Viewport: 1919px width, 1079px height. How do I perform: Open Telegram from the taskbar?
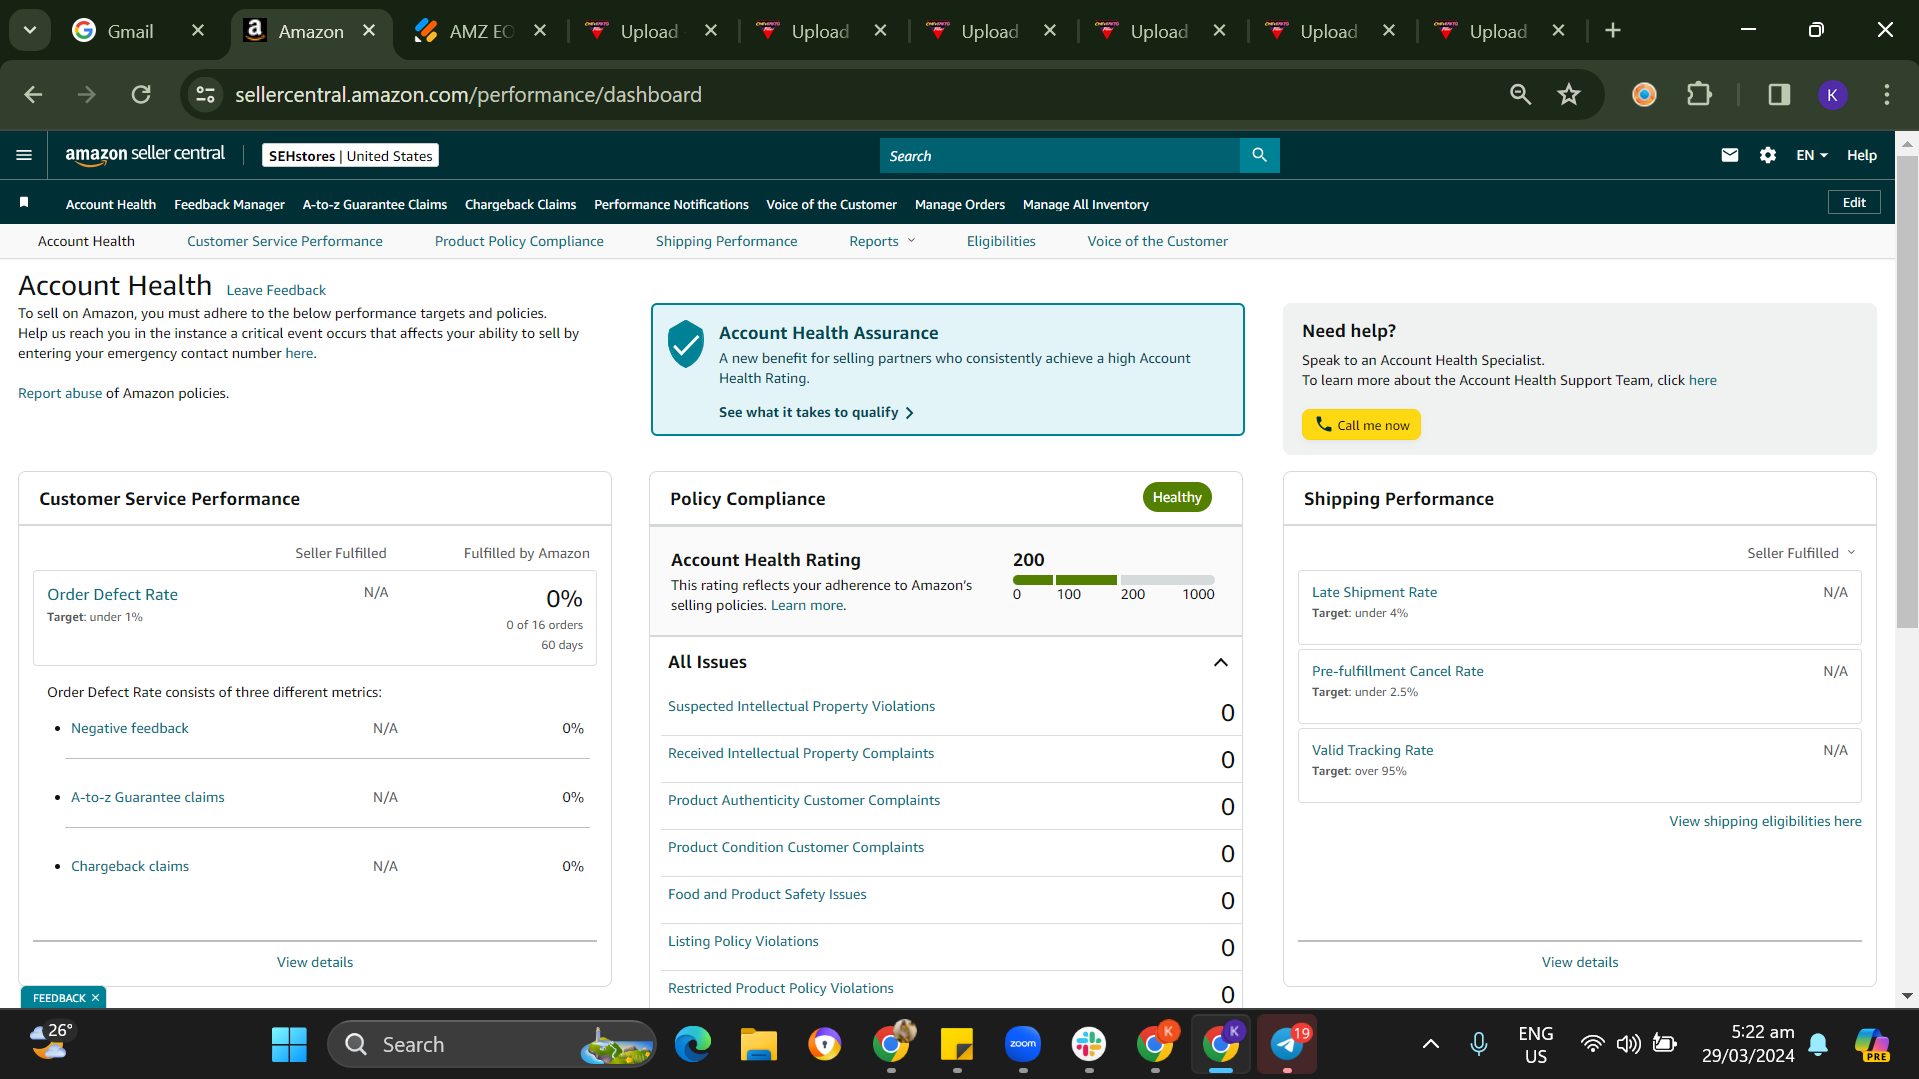point(1286,1044)
